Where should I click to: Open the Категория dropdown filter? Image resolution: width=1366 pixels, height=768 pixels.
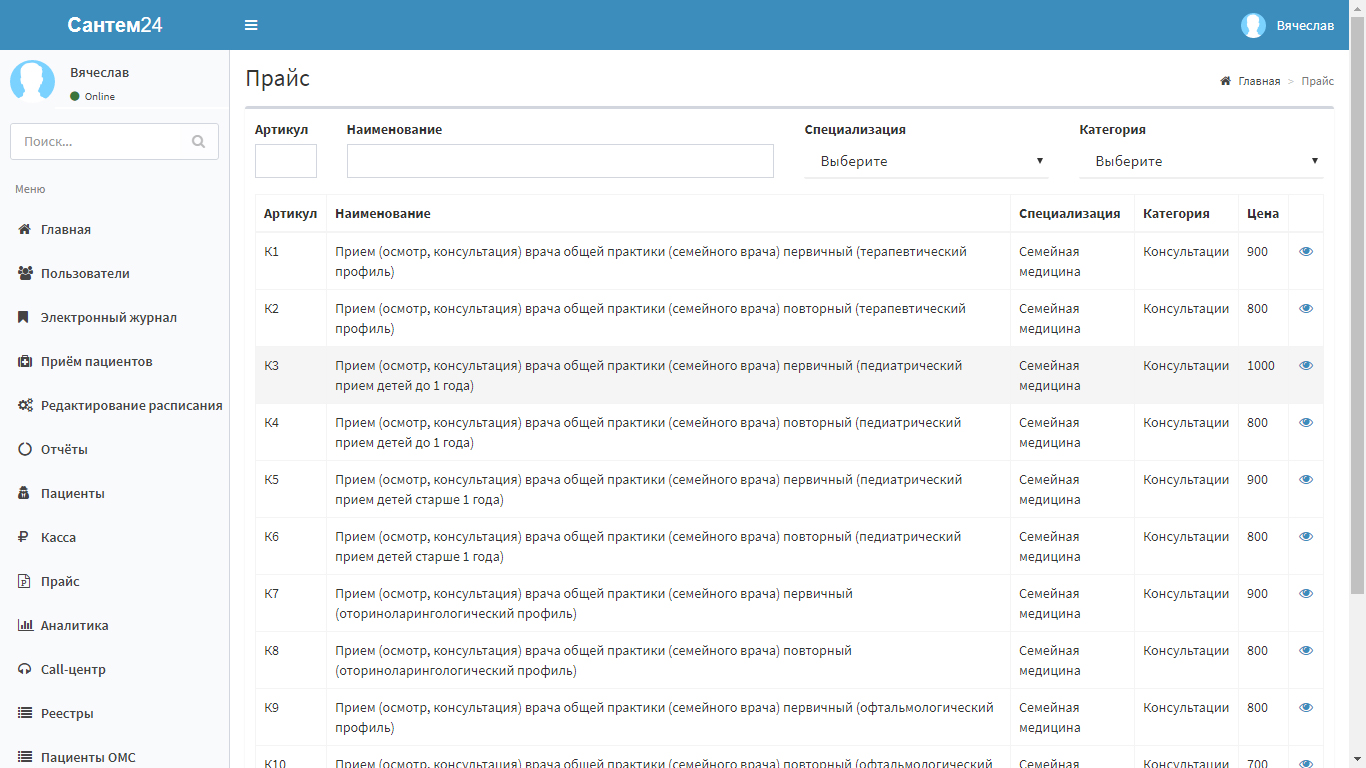pos(1201,161)
